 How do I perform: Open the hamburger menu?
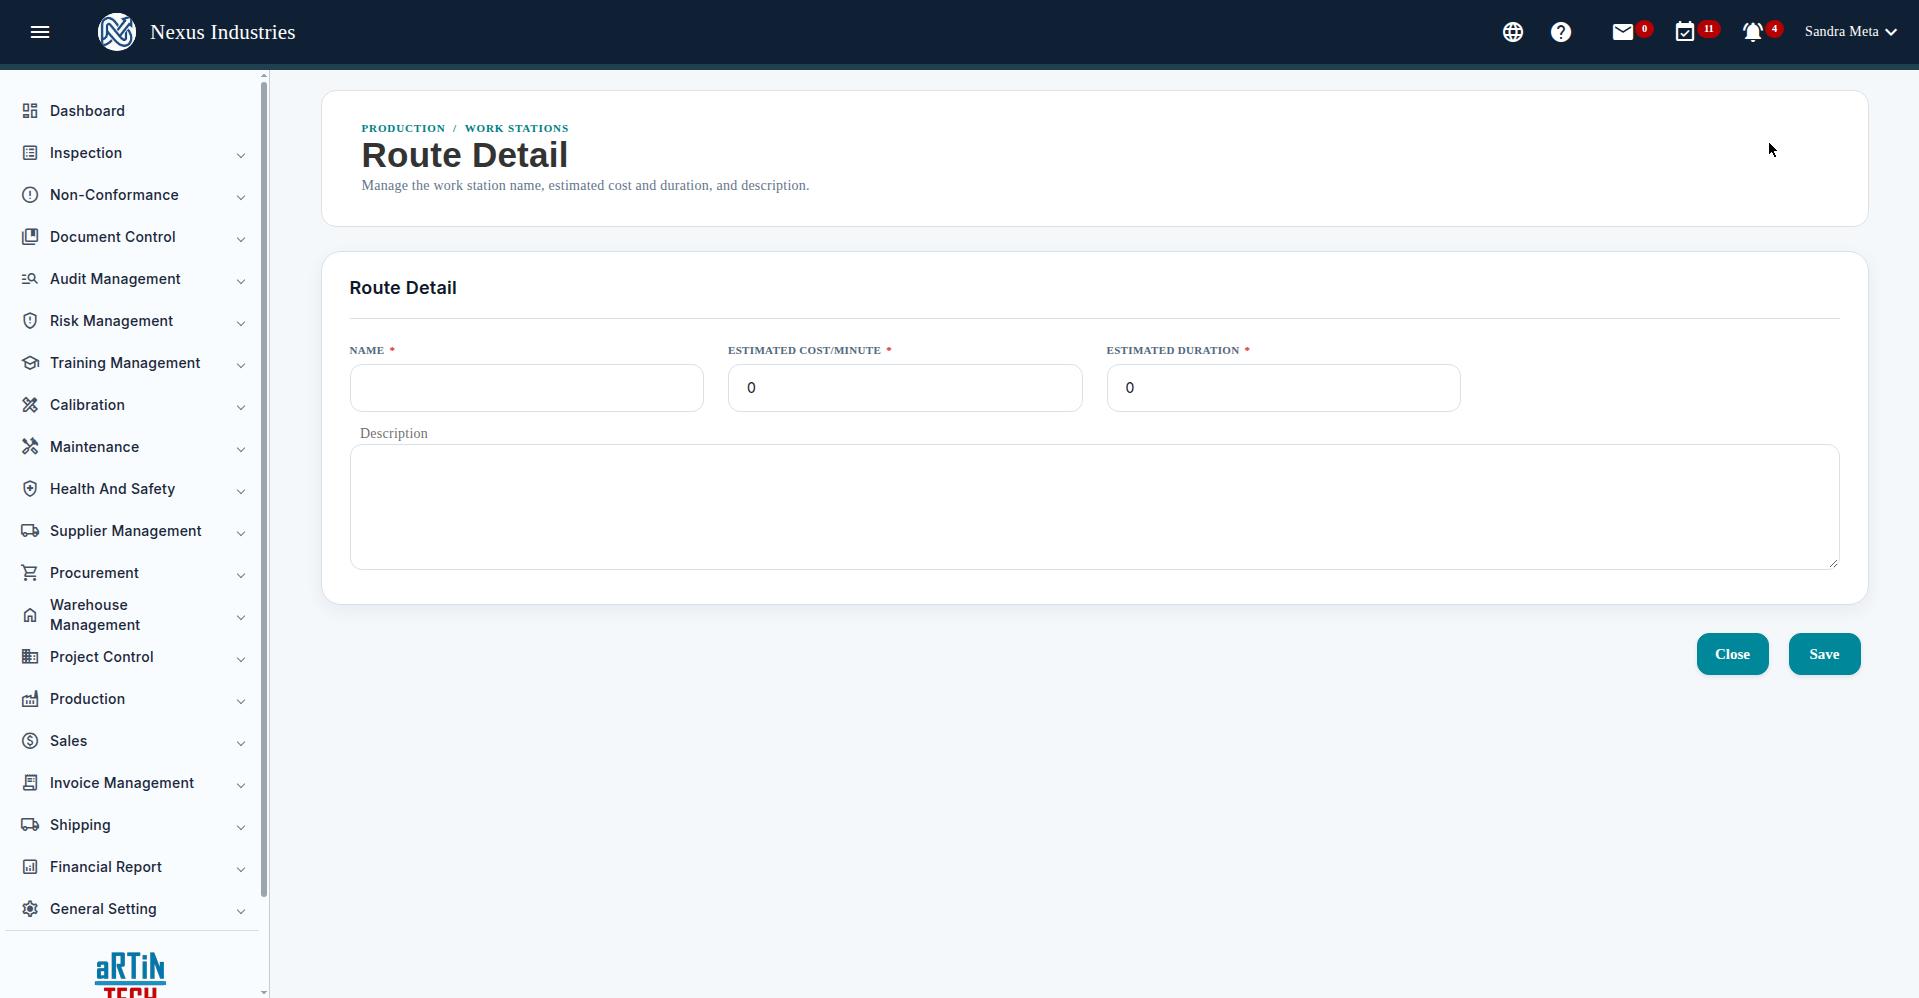pos(40,32)
